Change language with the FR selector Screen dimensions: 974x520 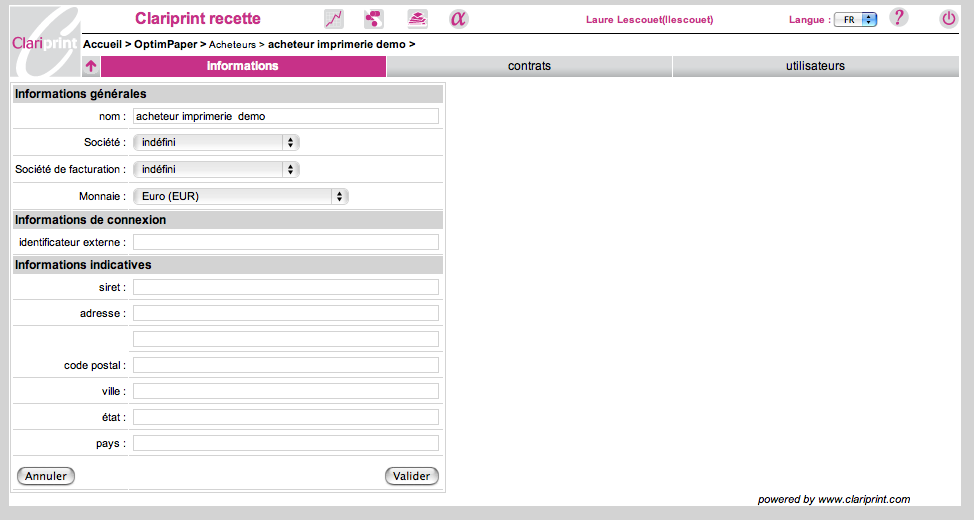point(855,20)
